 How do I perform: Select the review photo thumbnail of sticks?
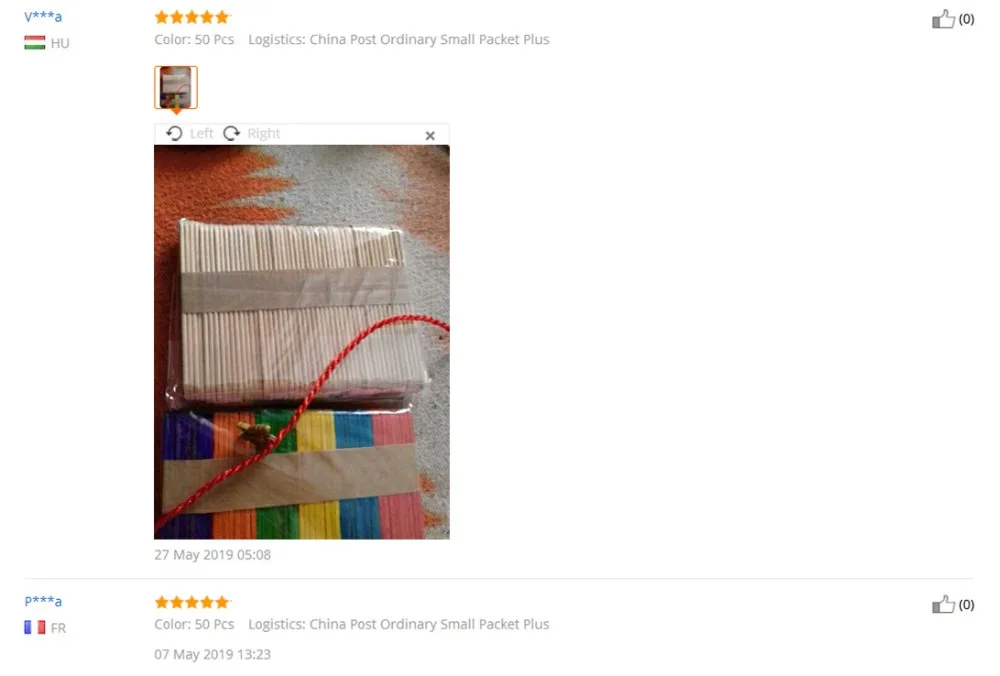pos(176,87)
